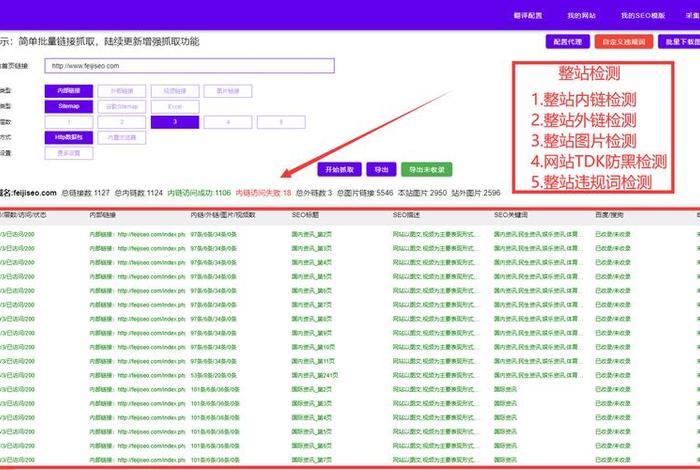Click the red 自定义违规词 button
The width and height of the screenshot is (700, 470).
pyautogui.click(x=624, y=42)
